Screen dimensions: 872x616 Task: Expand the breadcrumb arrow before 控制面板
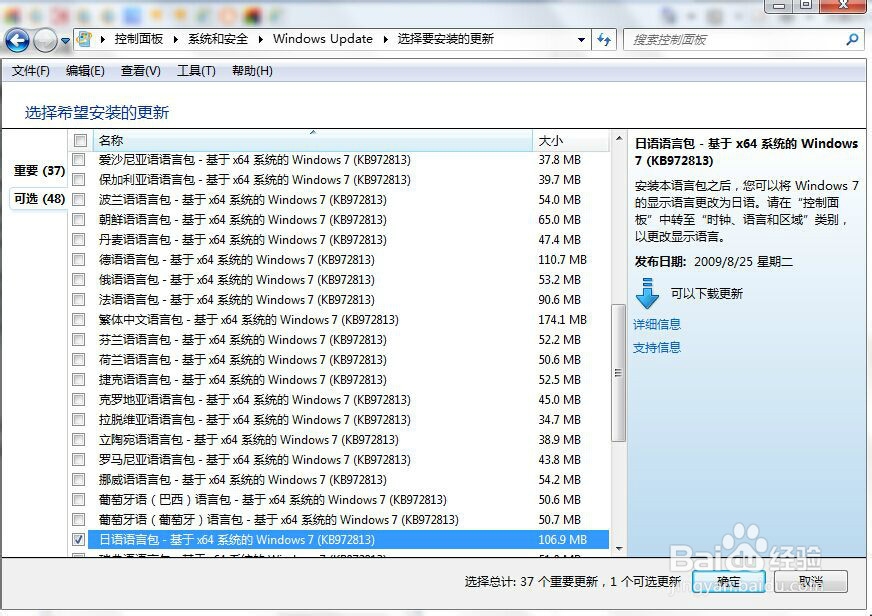click(103, 39)
